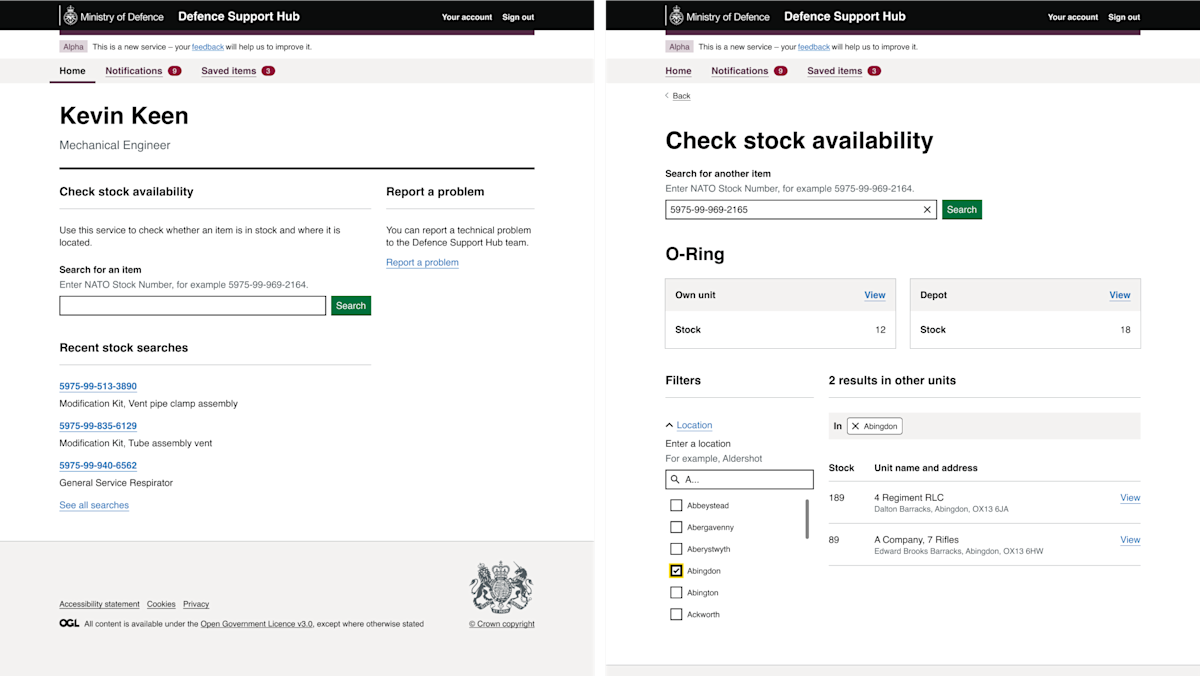View 4 Regiment RLC result
Viewport: 1200px width, 676px height.
tap(1130, 498)
